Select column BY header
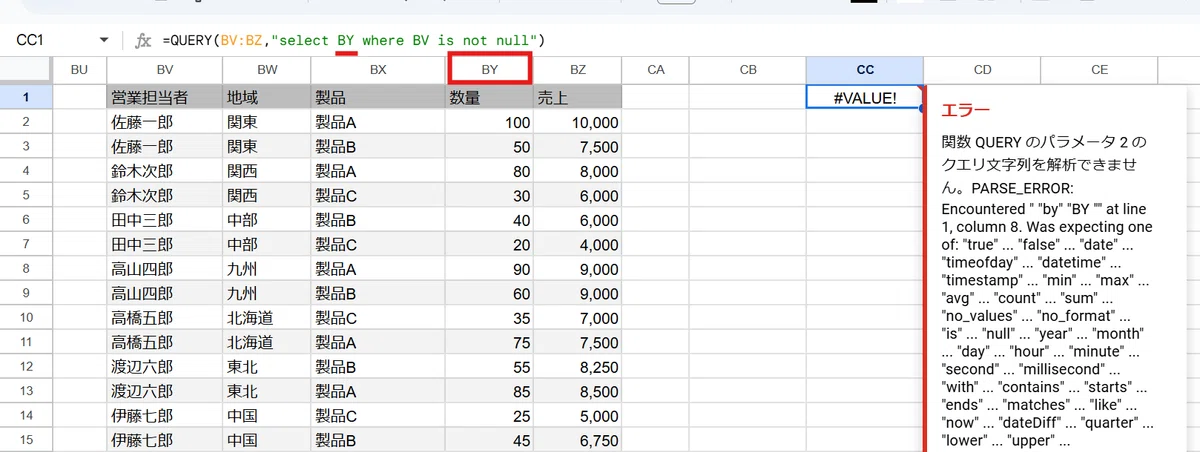Screen dimensions: 1200x452 (489, 70)
